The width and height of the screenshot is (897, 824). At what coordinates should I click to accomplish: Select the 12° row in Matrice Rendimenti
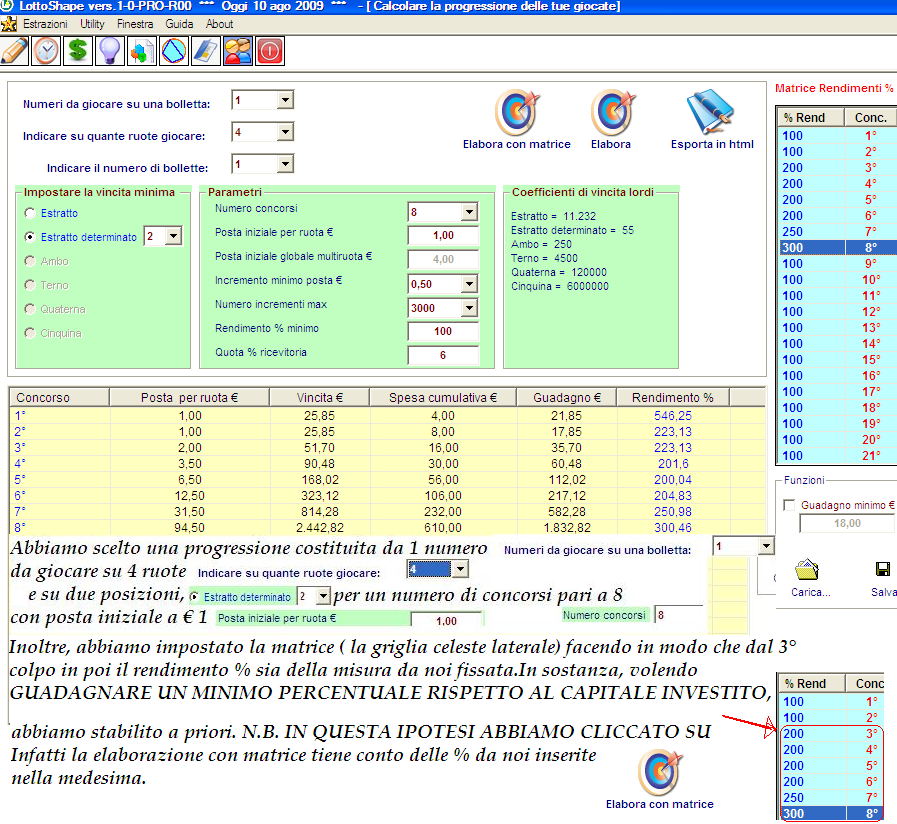click(837, 312)
